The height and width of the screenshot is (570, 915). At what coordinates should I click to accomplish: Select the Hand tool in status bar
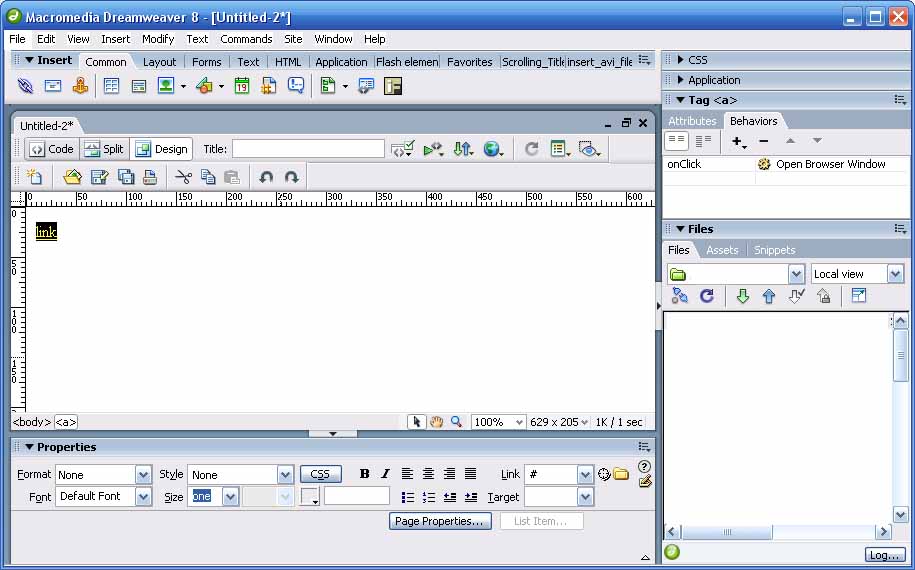coord(436,422)
